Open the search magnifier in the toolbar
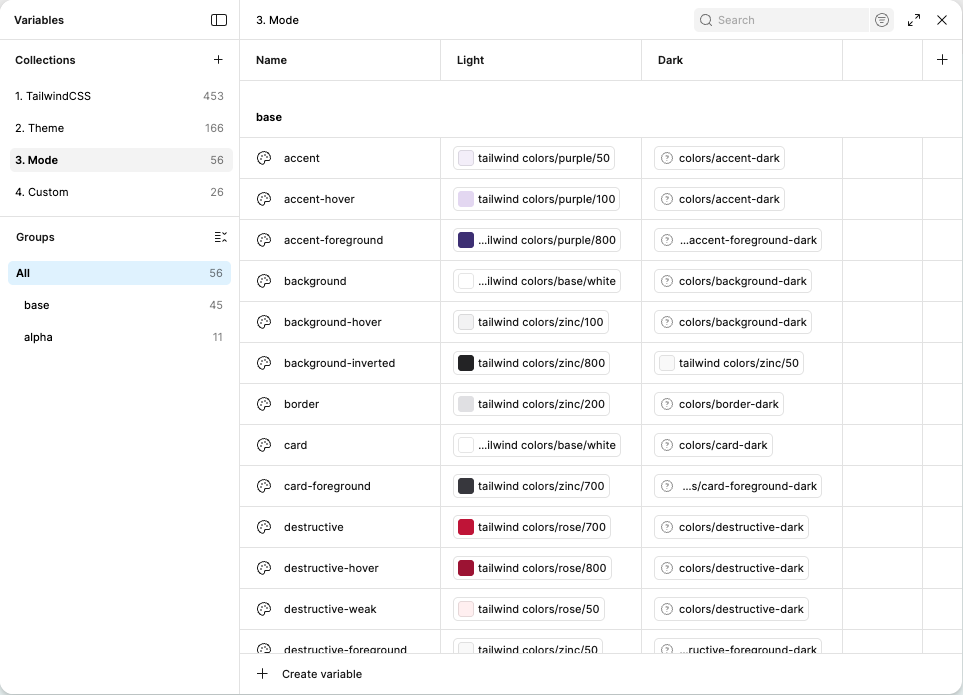 tap(705, 20)
